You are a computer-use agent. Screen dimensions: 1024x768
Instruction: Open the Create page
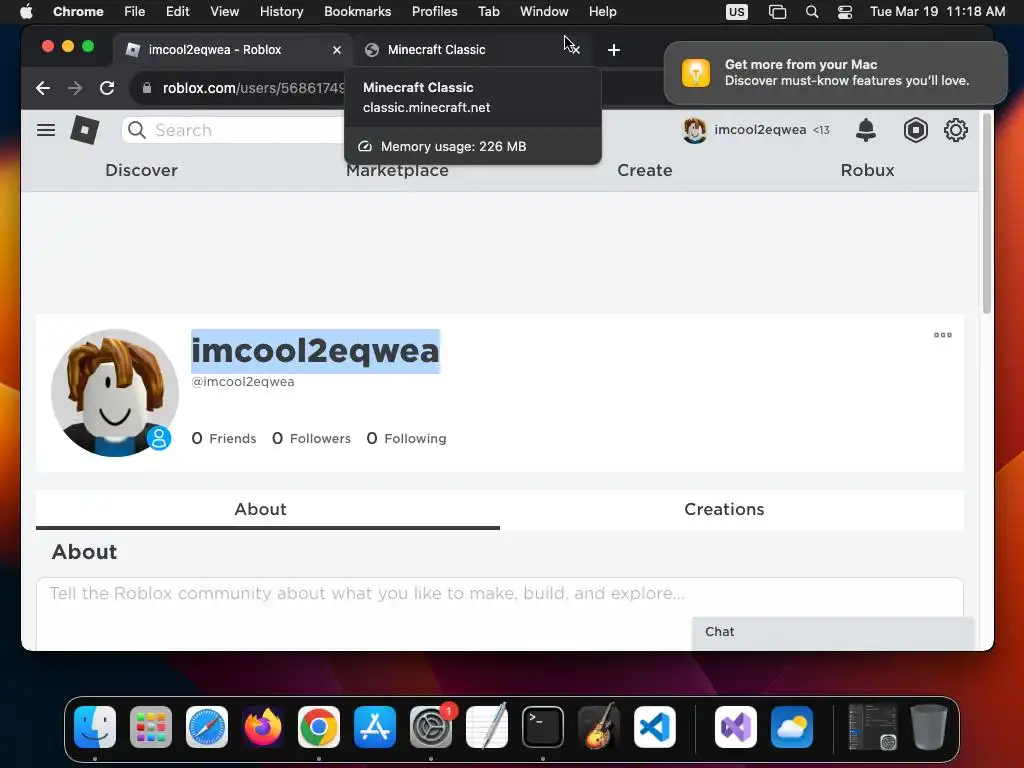(x=645, y=170)
